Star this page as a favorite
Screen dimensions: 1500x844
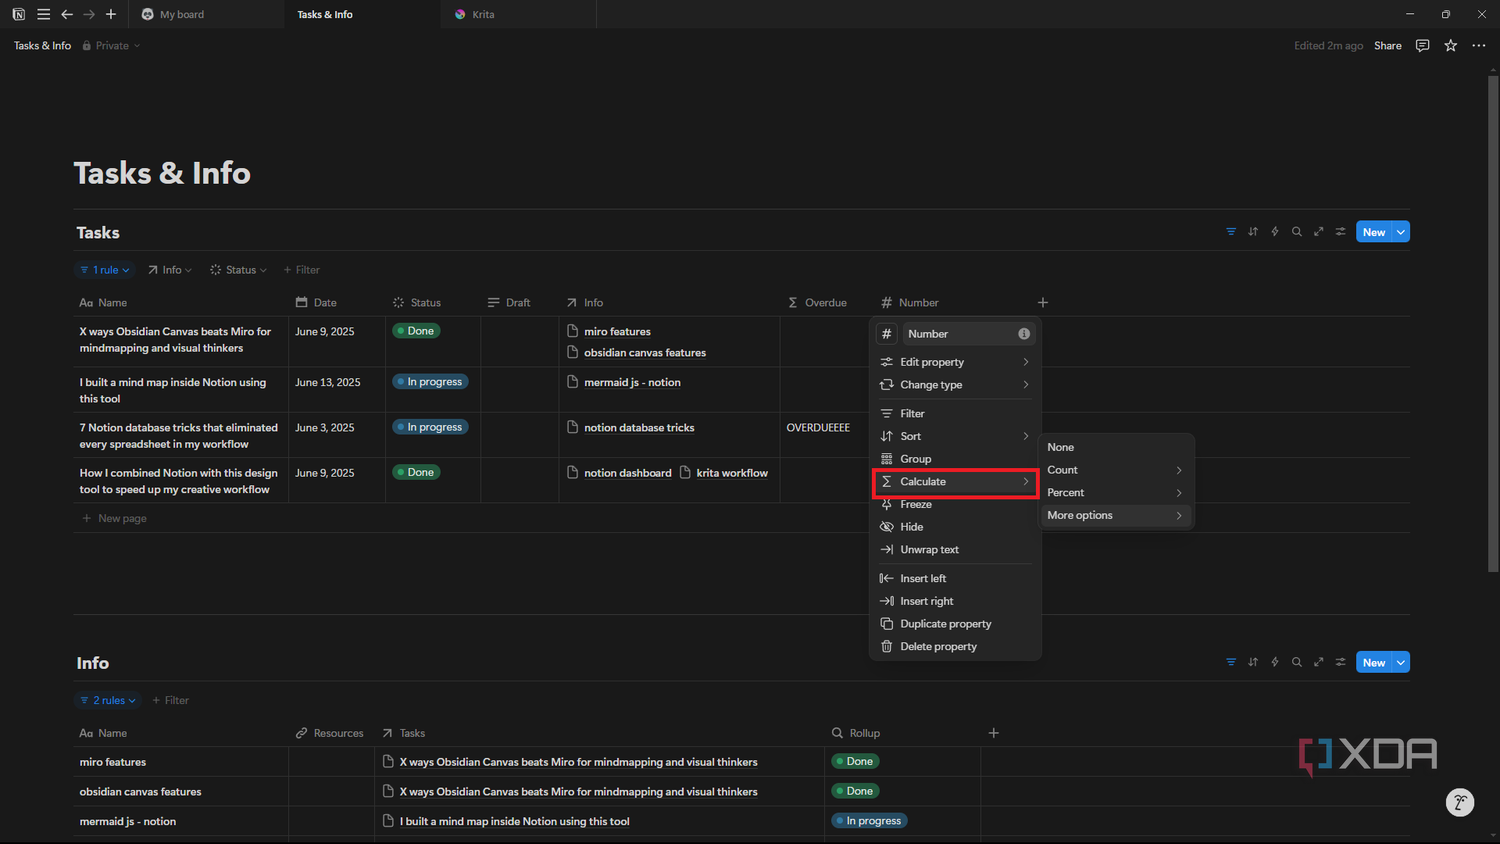[x=1450, y=46]
